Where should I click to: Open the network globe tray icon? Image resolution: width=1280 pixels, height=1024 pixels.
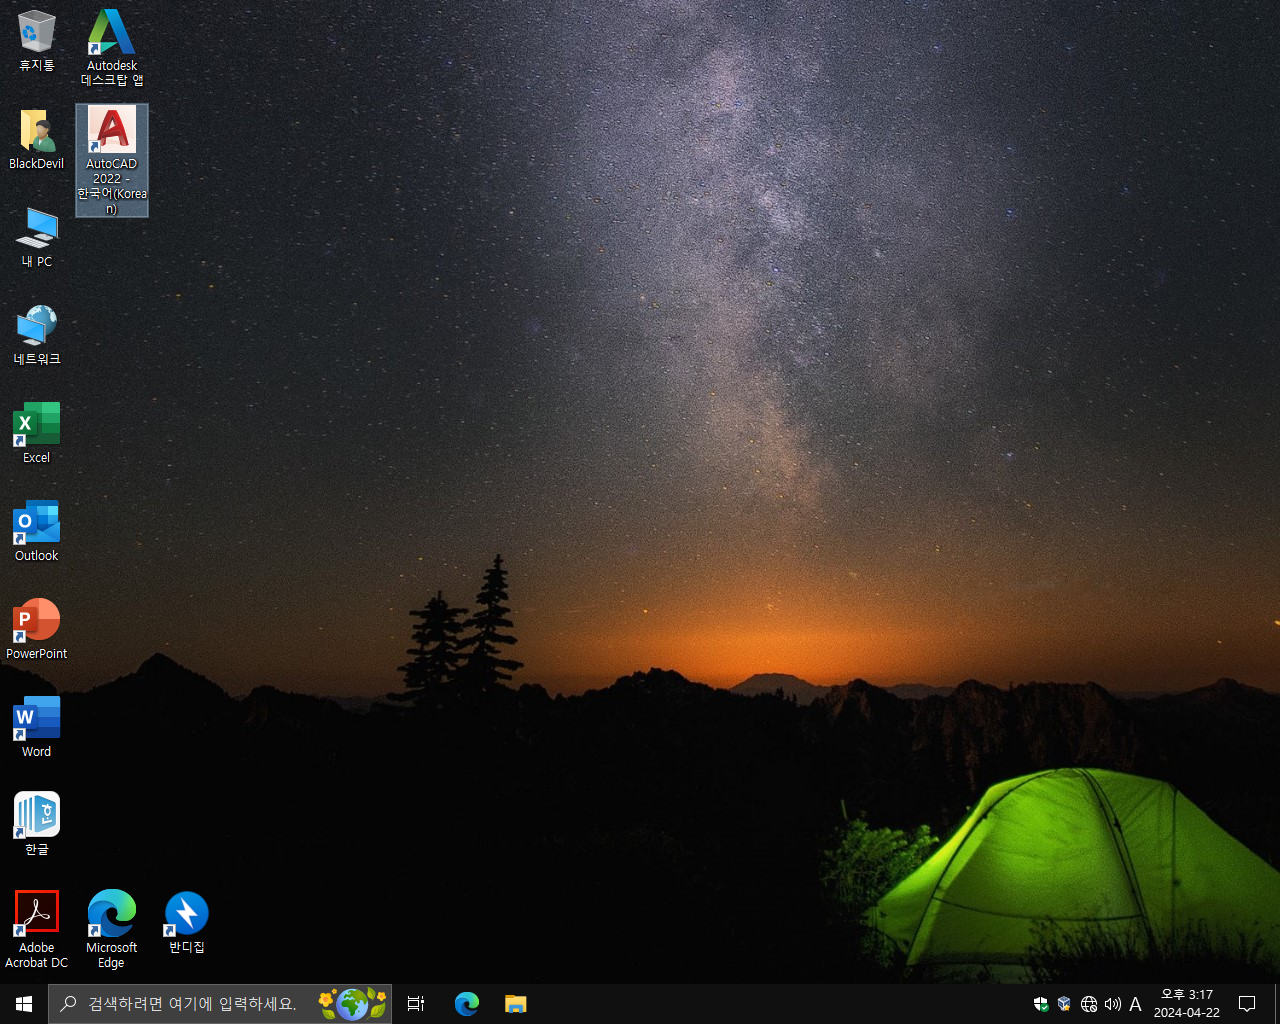(x=1089, y=1004)
